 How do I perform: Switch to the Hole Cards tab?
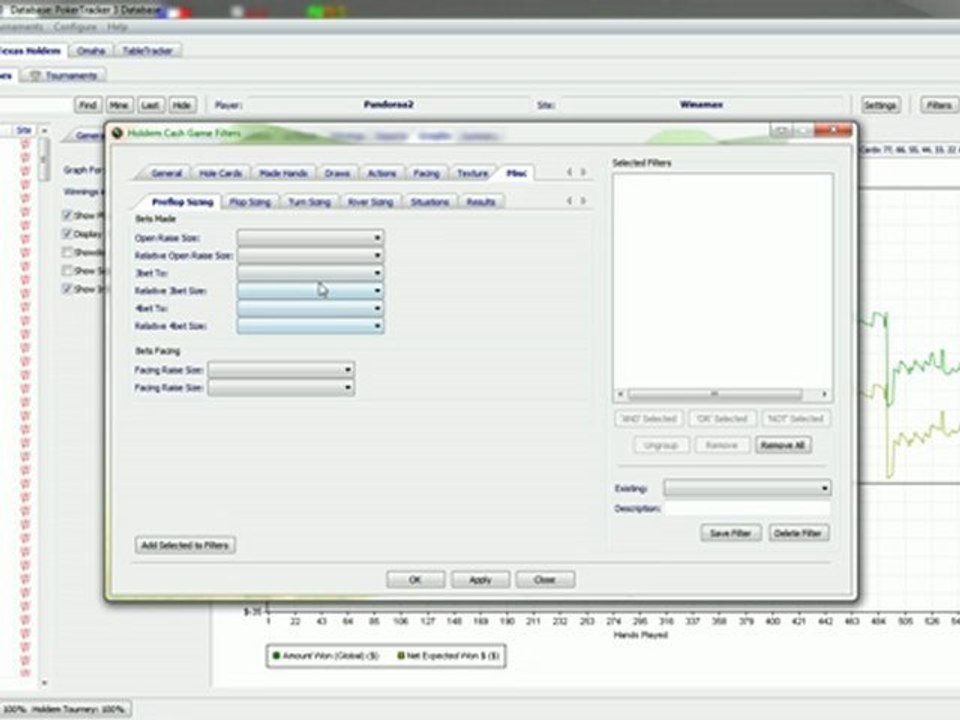click(x=220, y=173)
